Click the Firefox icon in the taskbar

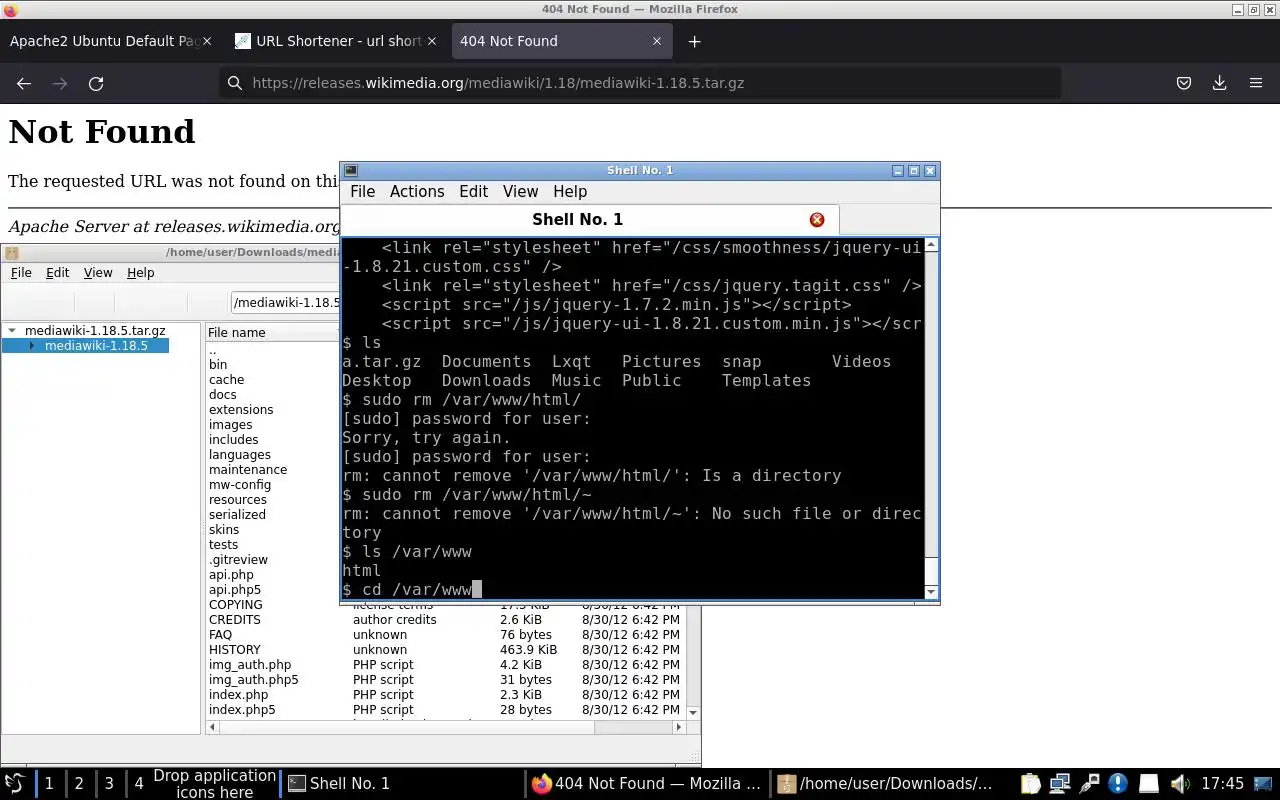[541, 784]
